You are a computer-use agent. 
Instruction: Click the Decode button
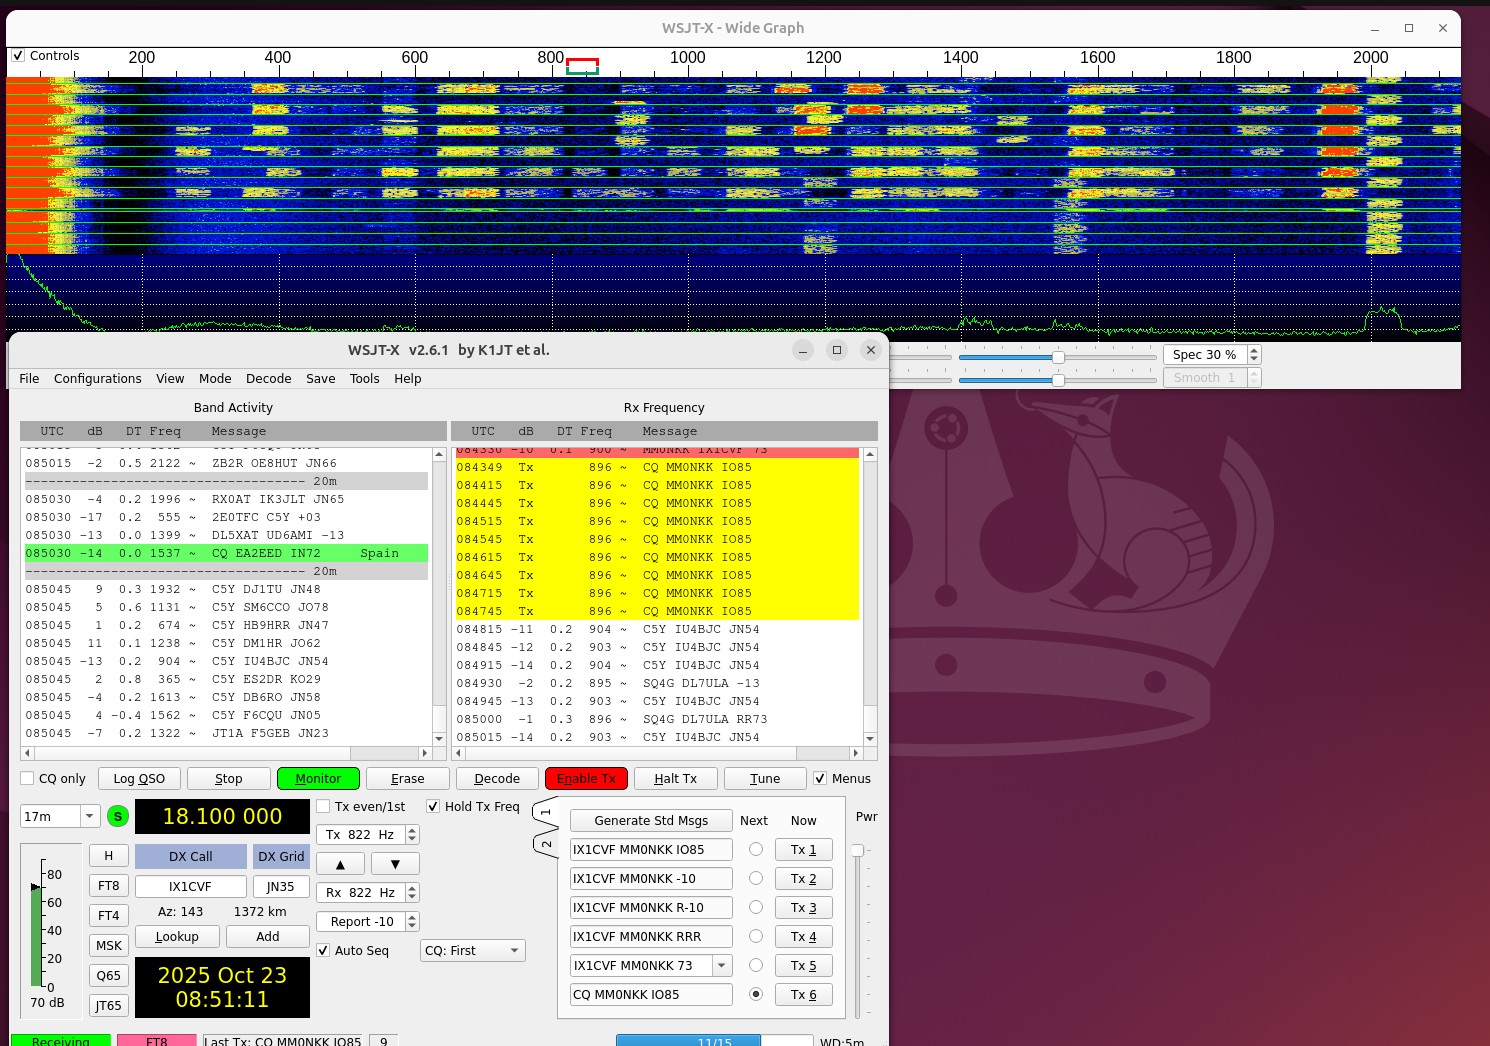click(497, 779)
